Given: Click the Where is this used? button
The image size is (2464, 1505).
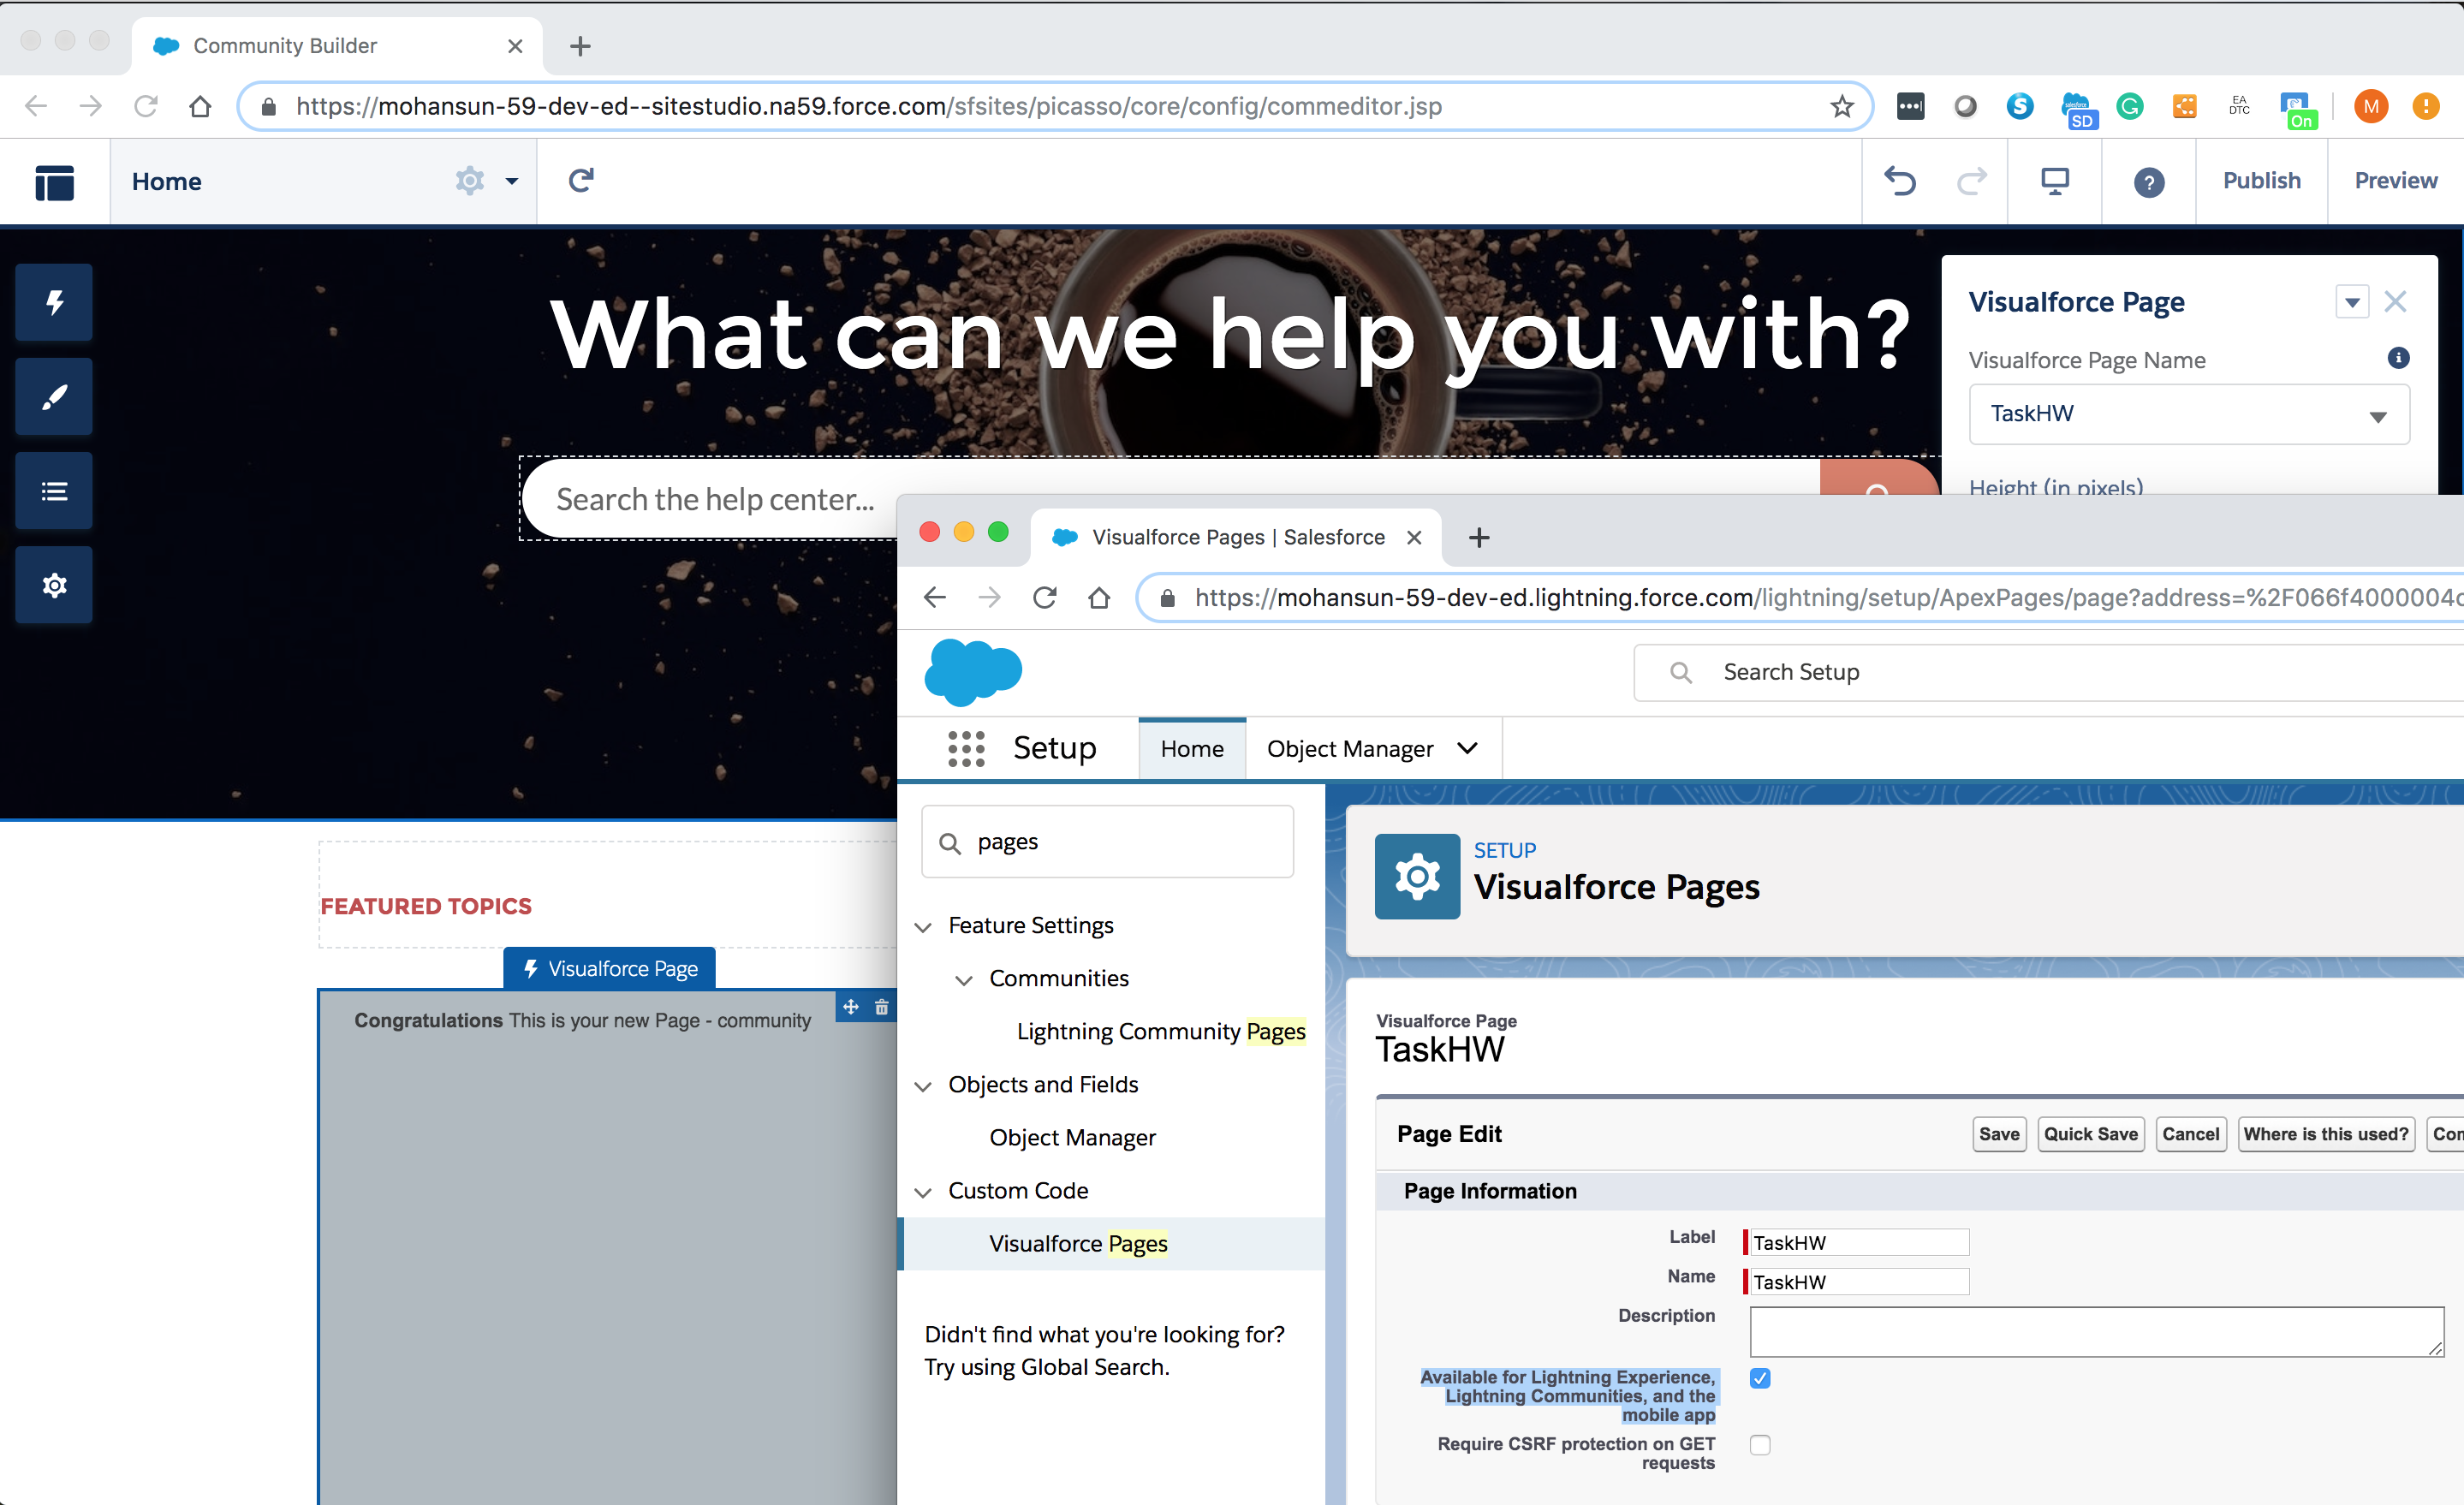Looking at the screenshot, I should (x=2326, y=1134).
